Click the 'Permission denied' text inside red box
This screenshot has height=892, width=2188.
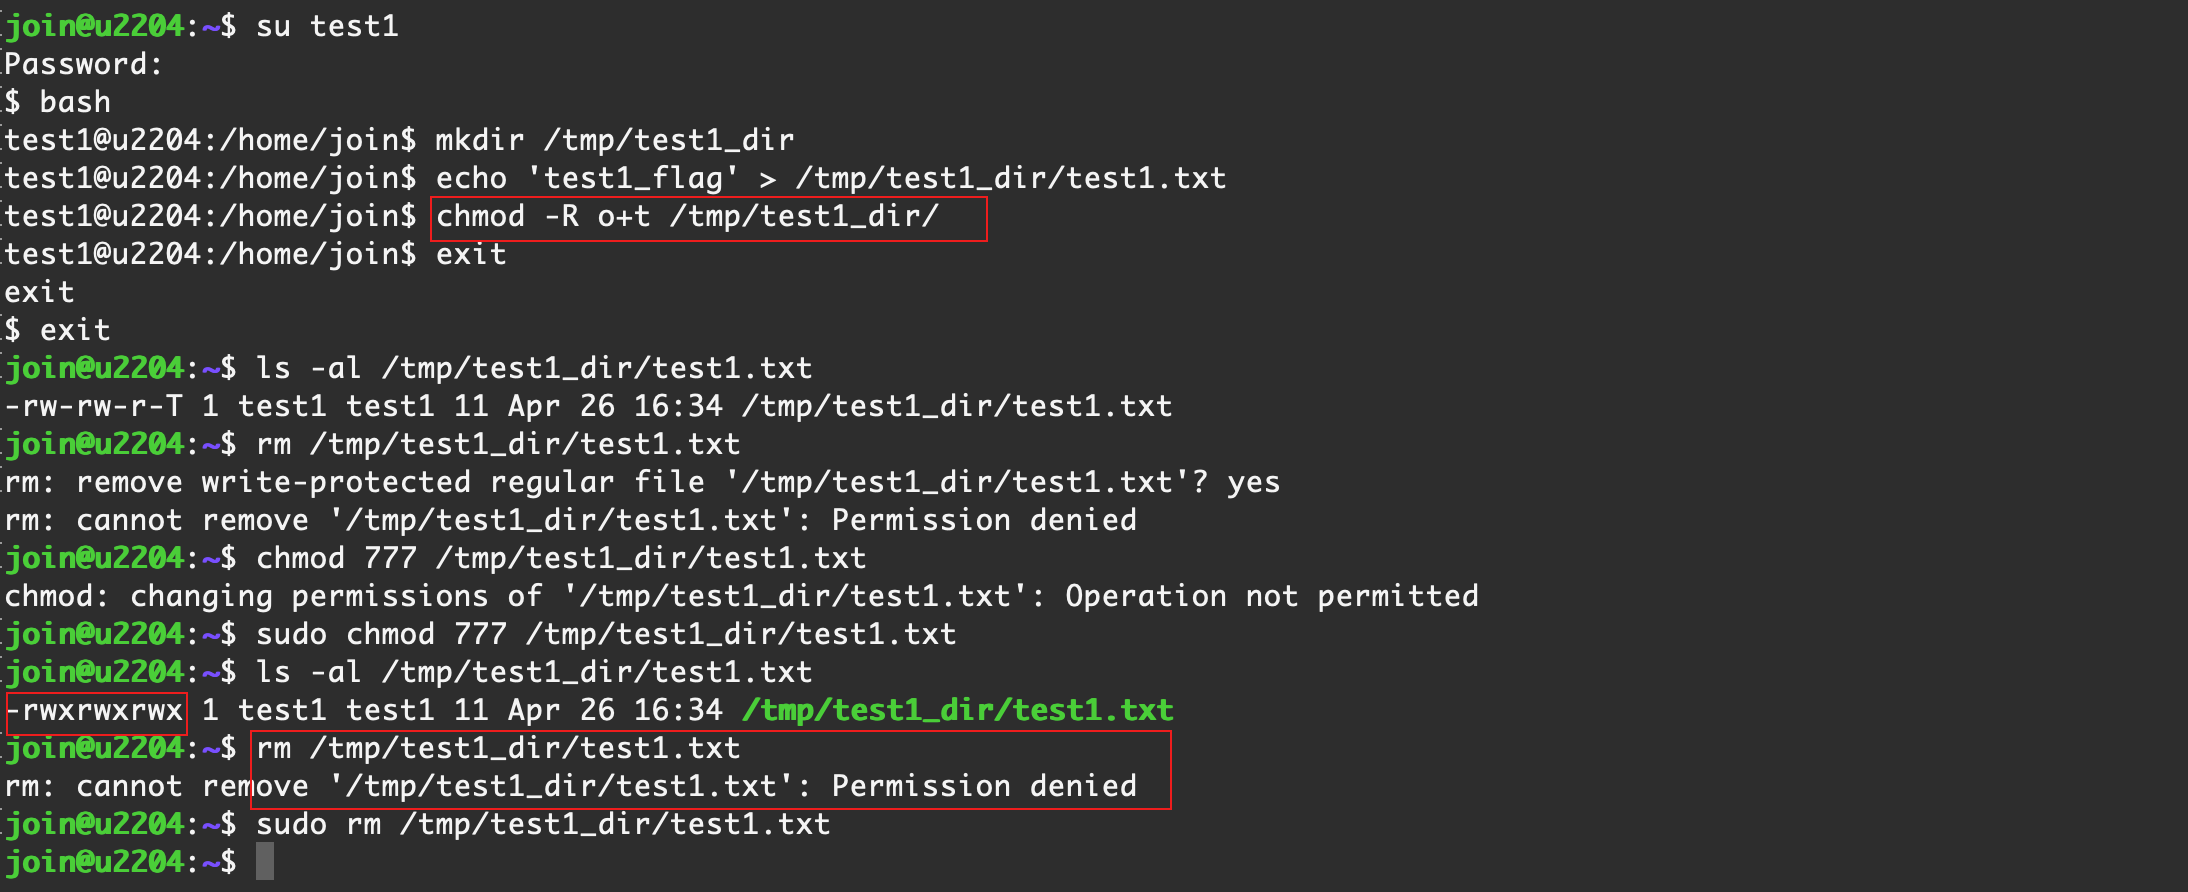click(x=984, y=786)
